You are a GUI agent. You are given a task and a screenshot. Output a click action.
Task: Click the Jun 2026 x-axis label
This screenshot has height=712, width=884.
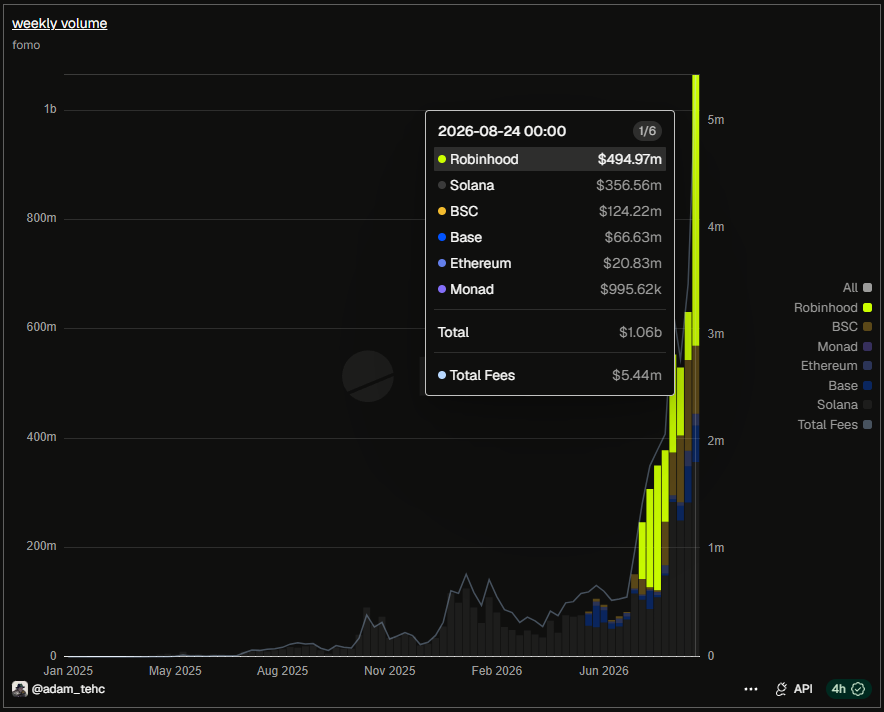604,671
